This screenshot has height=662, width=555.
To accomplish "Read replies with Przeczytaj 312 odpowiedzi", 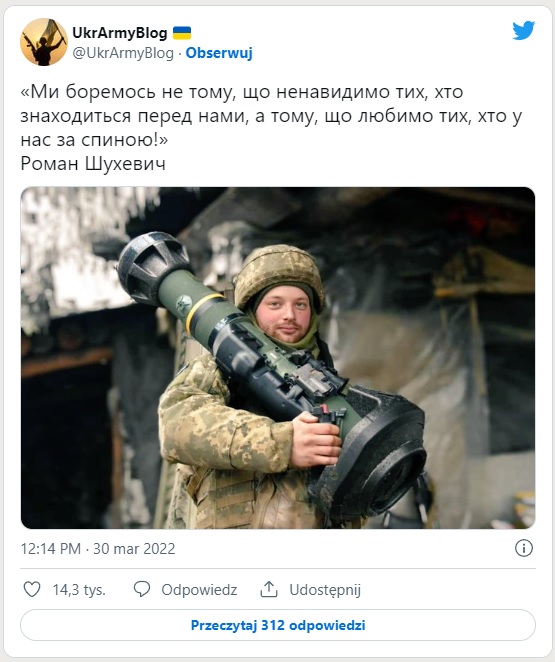I will point(278,625).
